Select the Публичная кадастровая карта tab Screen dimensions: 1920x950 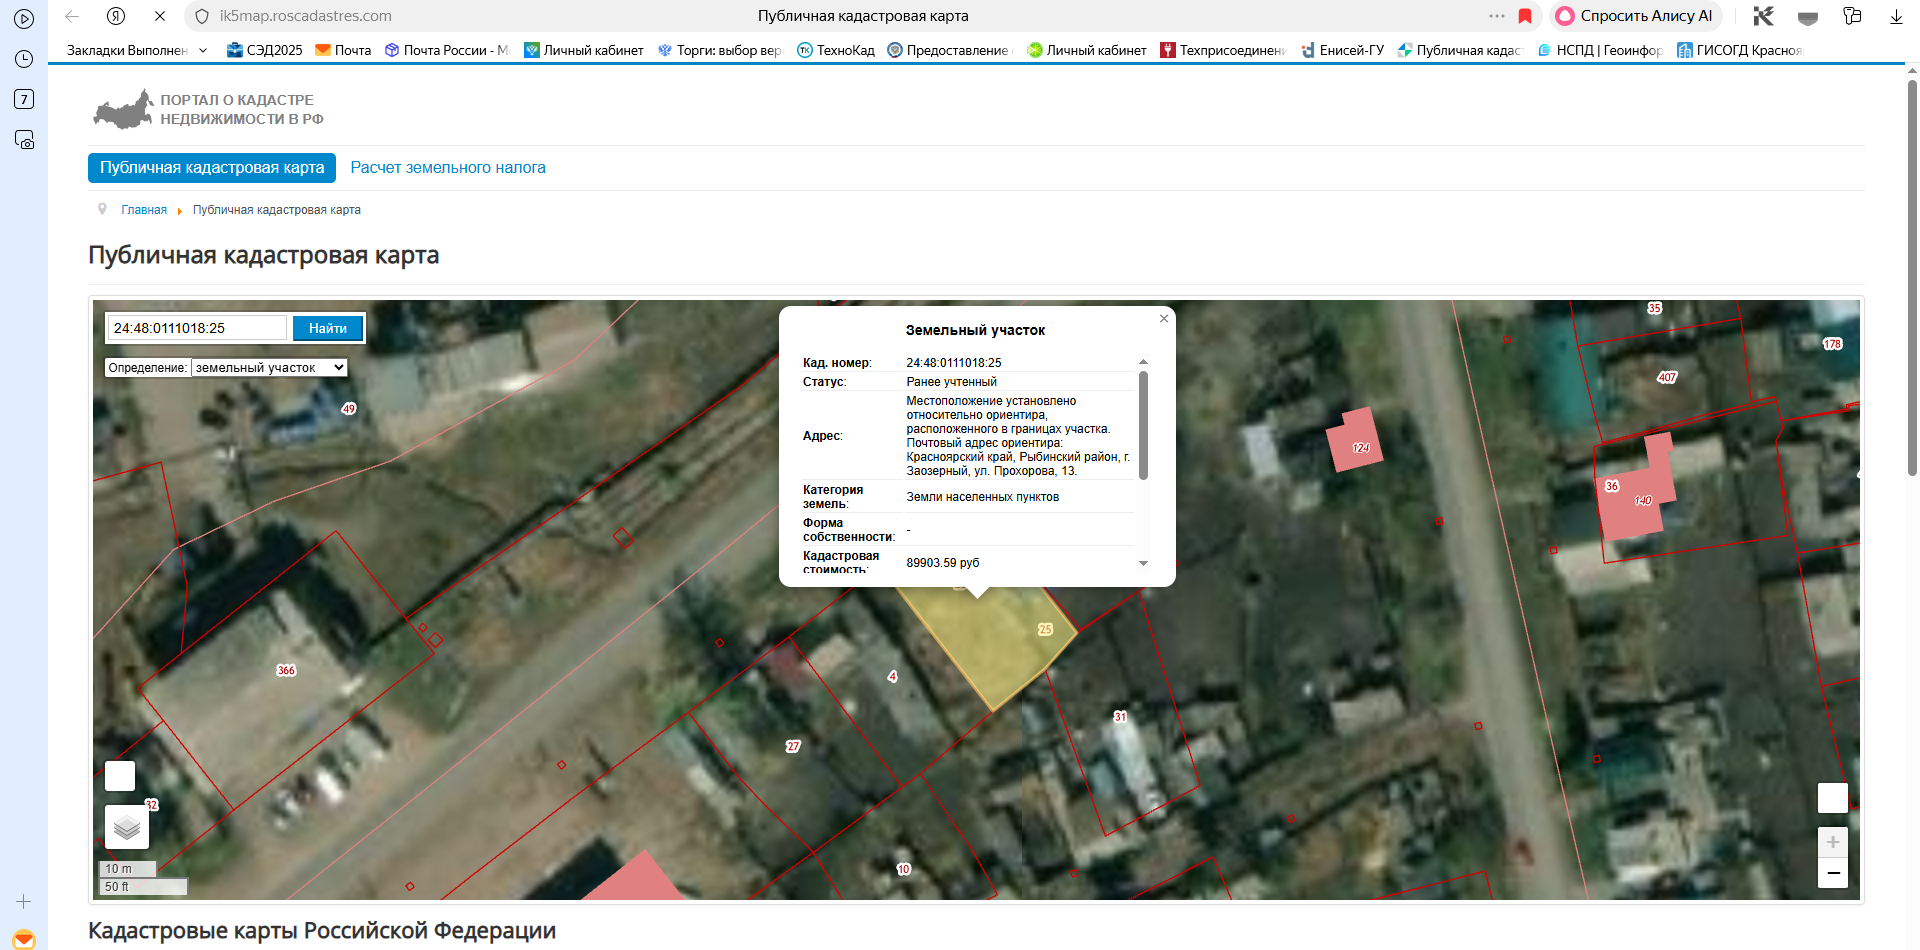[x=212, y=168]
